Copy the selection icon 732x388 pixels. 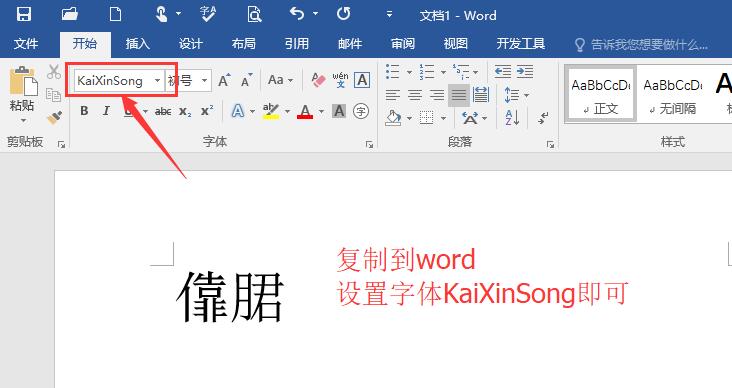pos(53,95)
